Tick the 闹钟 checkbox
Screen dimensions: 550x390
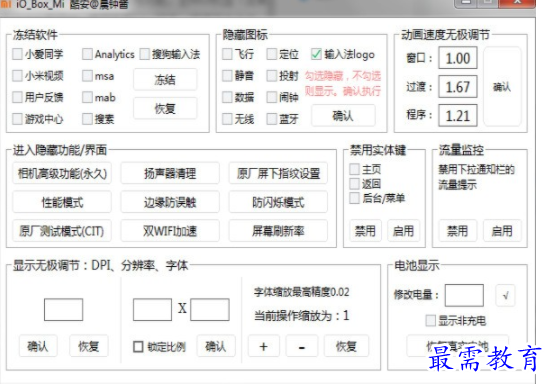click(271, 97)
